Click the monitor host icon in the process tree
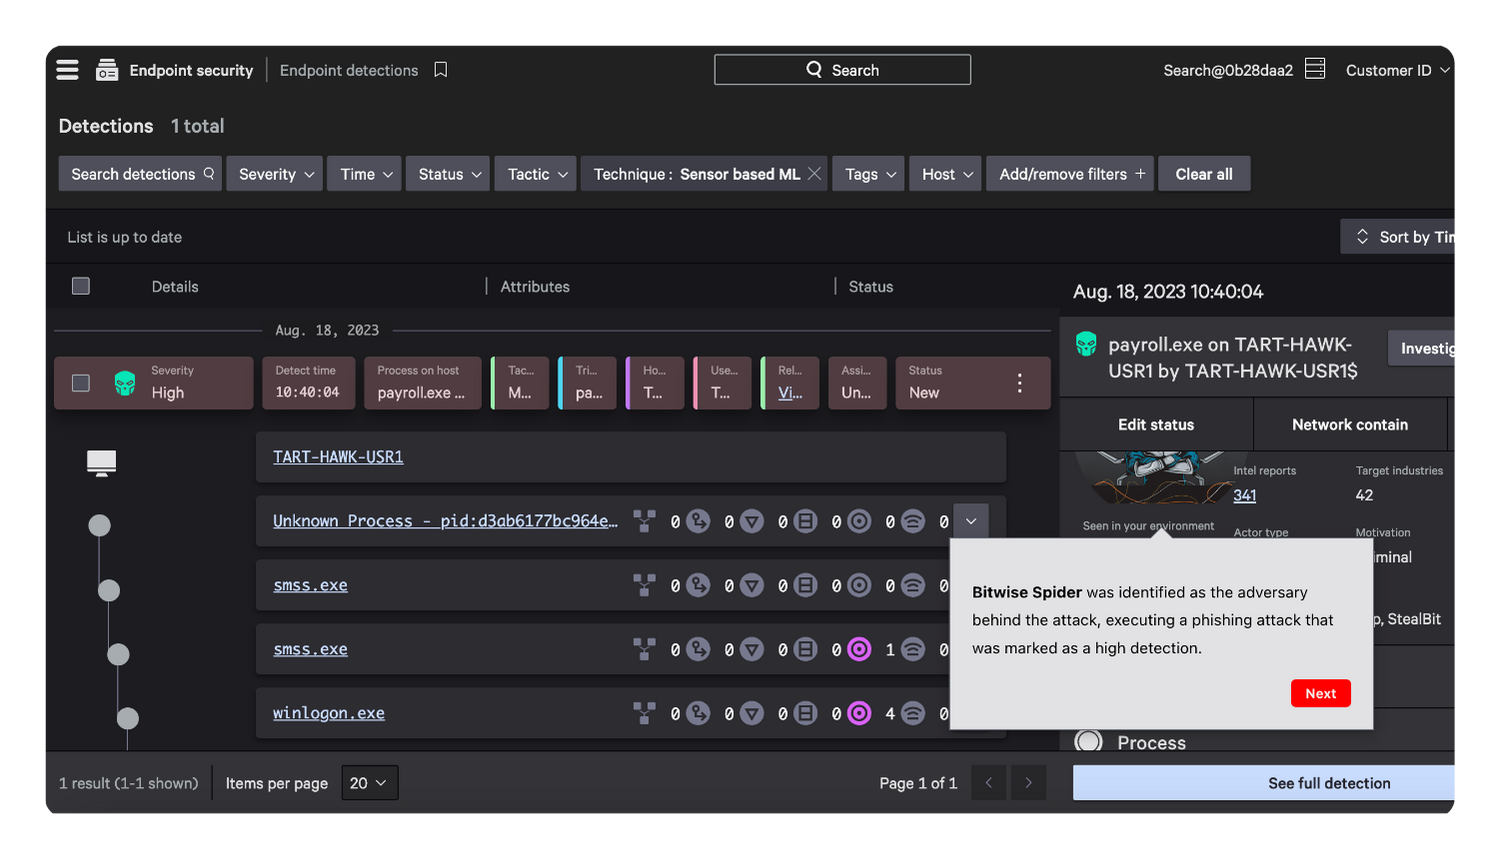The width and height of the screenshot is (1500, 862). click(100, 462)
